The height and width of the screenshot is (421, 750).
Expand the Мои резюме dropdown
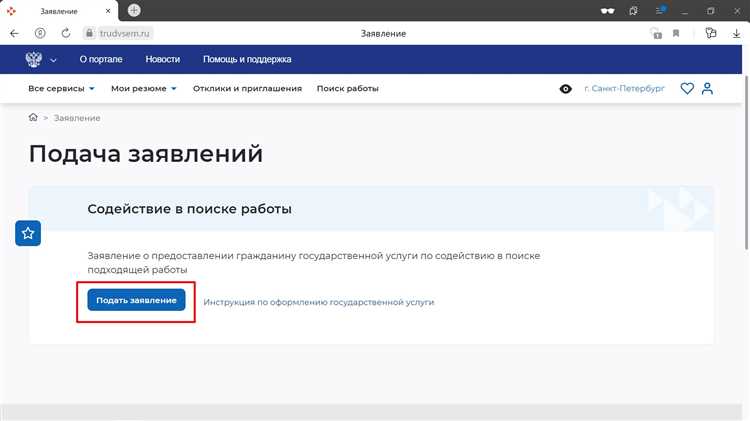(x=143, y=89)
